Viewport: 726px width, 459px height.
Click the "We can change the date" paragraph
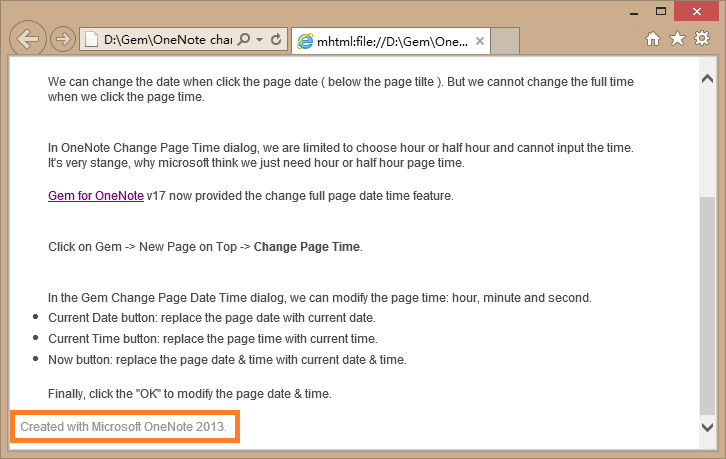point(341,89)
